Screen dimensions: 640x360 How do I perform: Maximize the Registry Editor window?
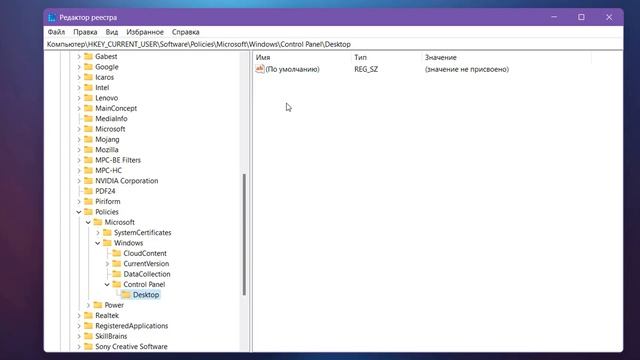[x=581, y=17]
